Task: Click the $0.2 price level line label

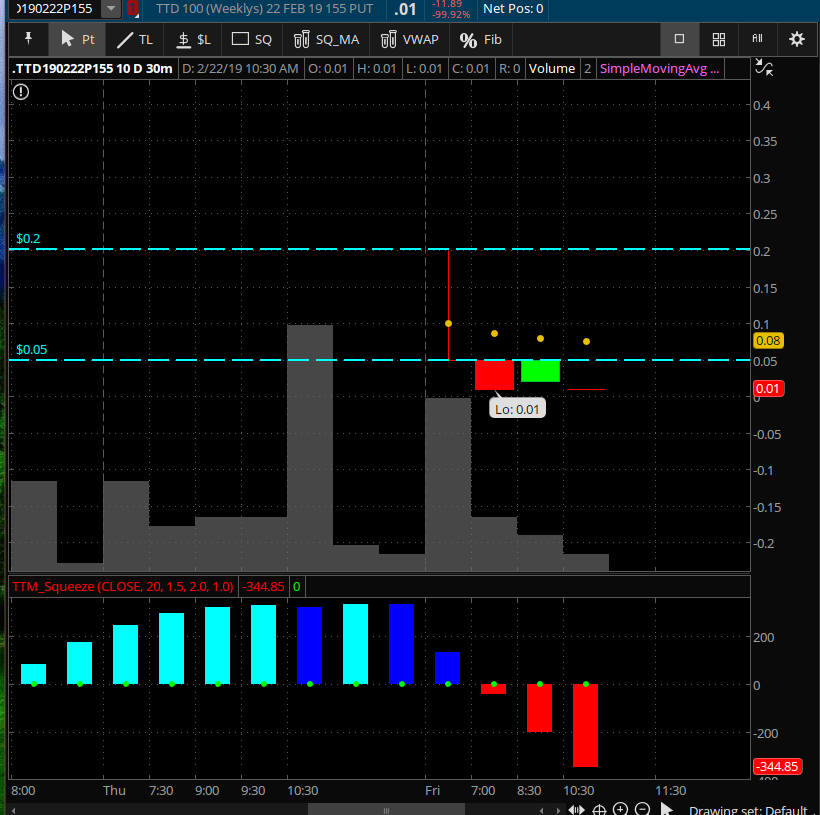Action: 28,240
